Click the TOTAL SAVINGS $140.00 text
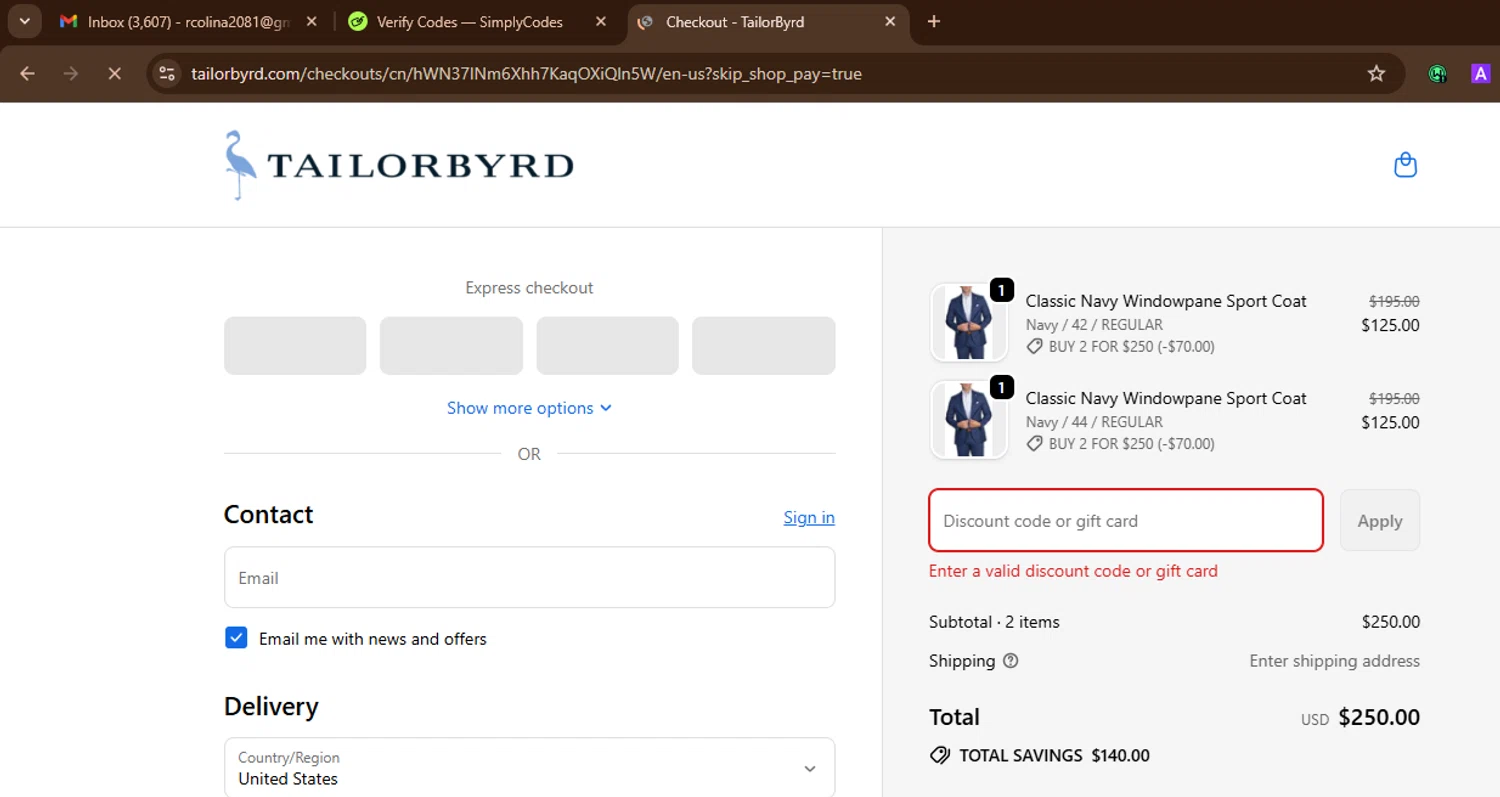Image resolution: width=1500 pixels, height=797 pixels. (1054, 756)
